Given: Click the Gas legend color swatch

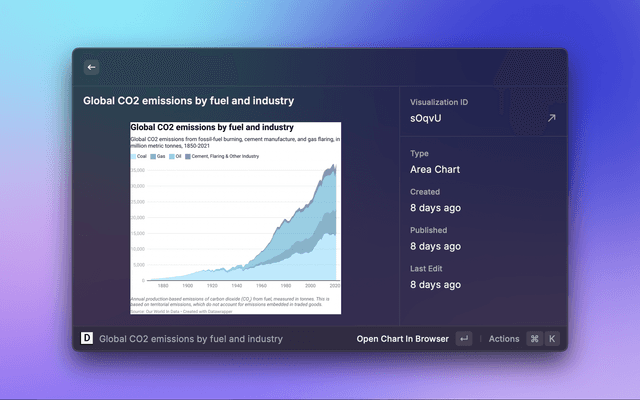Looking at the screenshot, I should [x=154, y=157].
